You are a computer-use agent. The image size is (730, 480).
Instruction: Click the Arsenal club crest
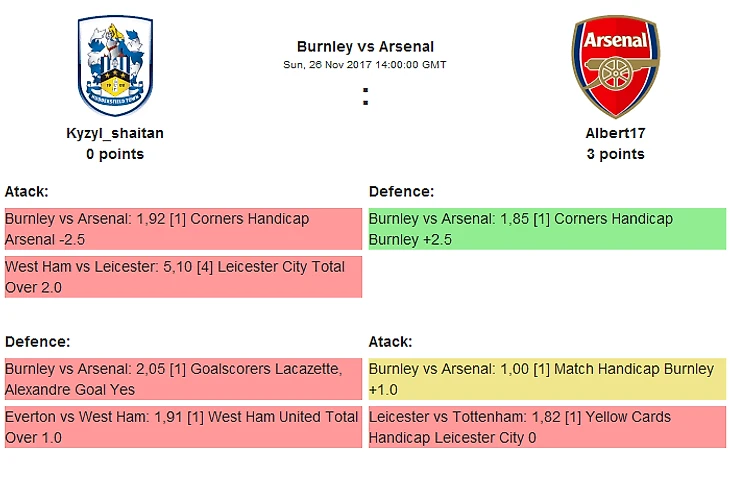click(615, 66)
